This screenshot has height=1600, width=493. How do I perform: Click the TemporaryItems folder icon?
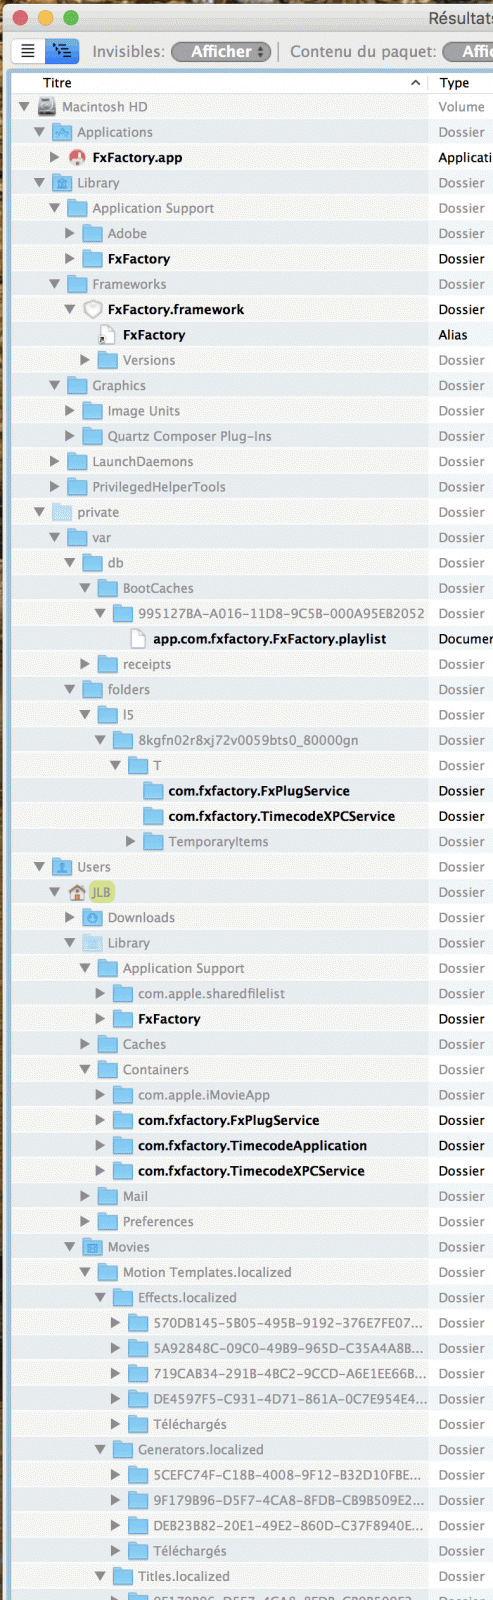(x=153, y=841)
